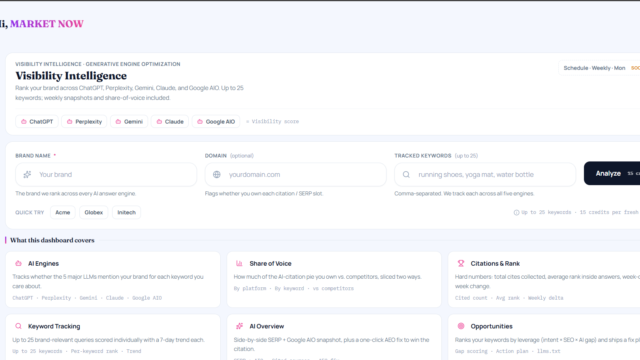Open the Opportunities card title
Viewport: 640px width, 360px height.
point(491,327)
